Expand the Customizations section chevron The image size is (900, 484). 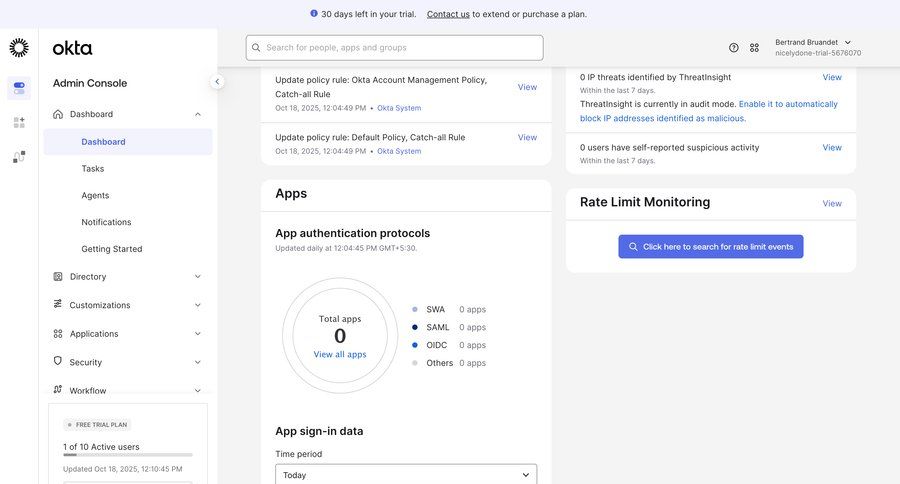pyautogui.click(x=197, y=305)
